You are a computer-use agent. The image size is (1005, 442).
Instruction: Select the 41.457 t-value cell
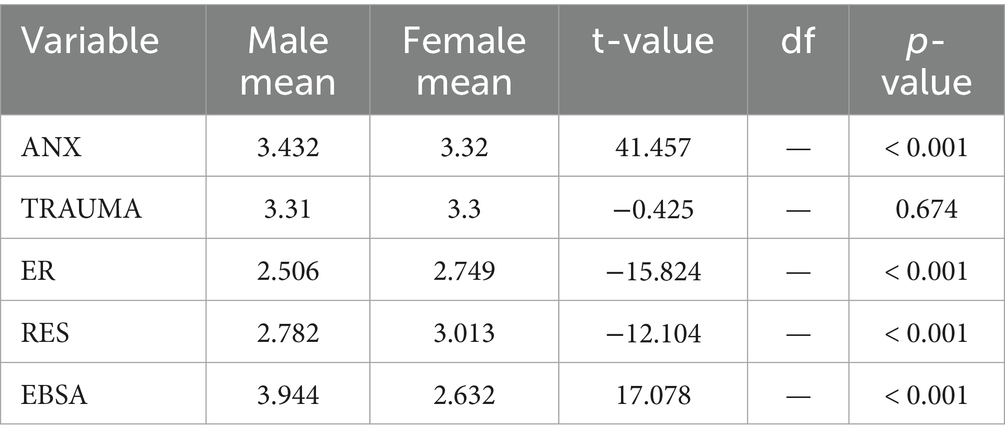(x=652, y=147)
